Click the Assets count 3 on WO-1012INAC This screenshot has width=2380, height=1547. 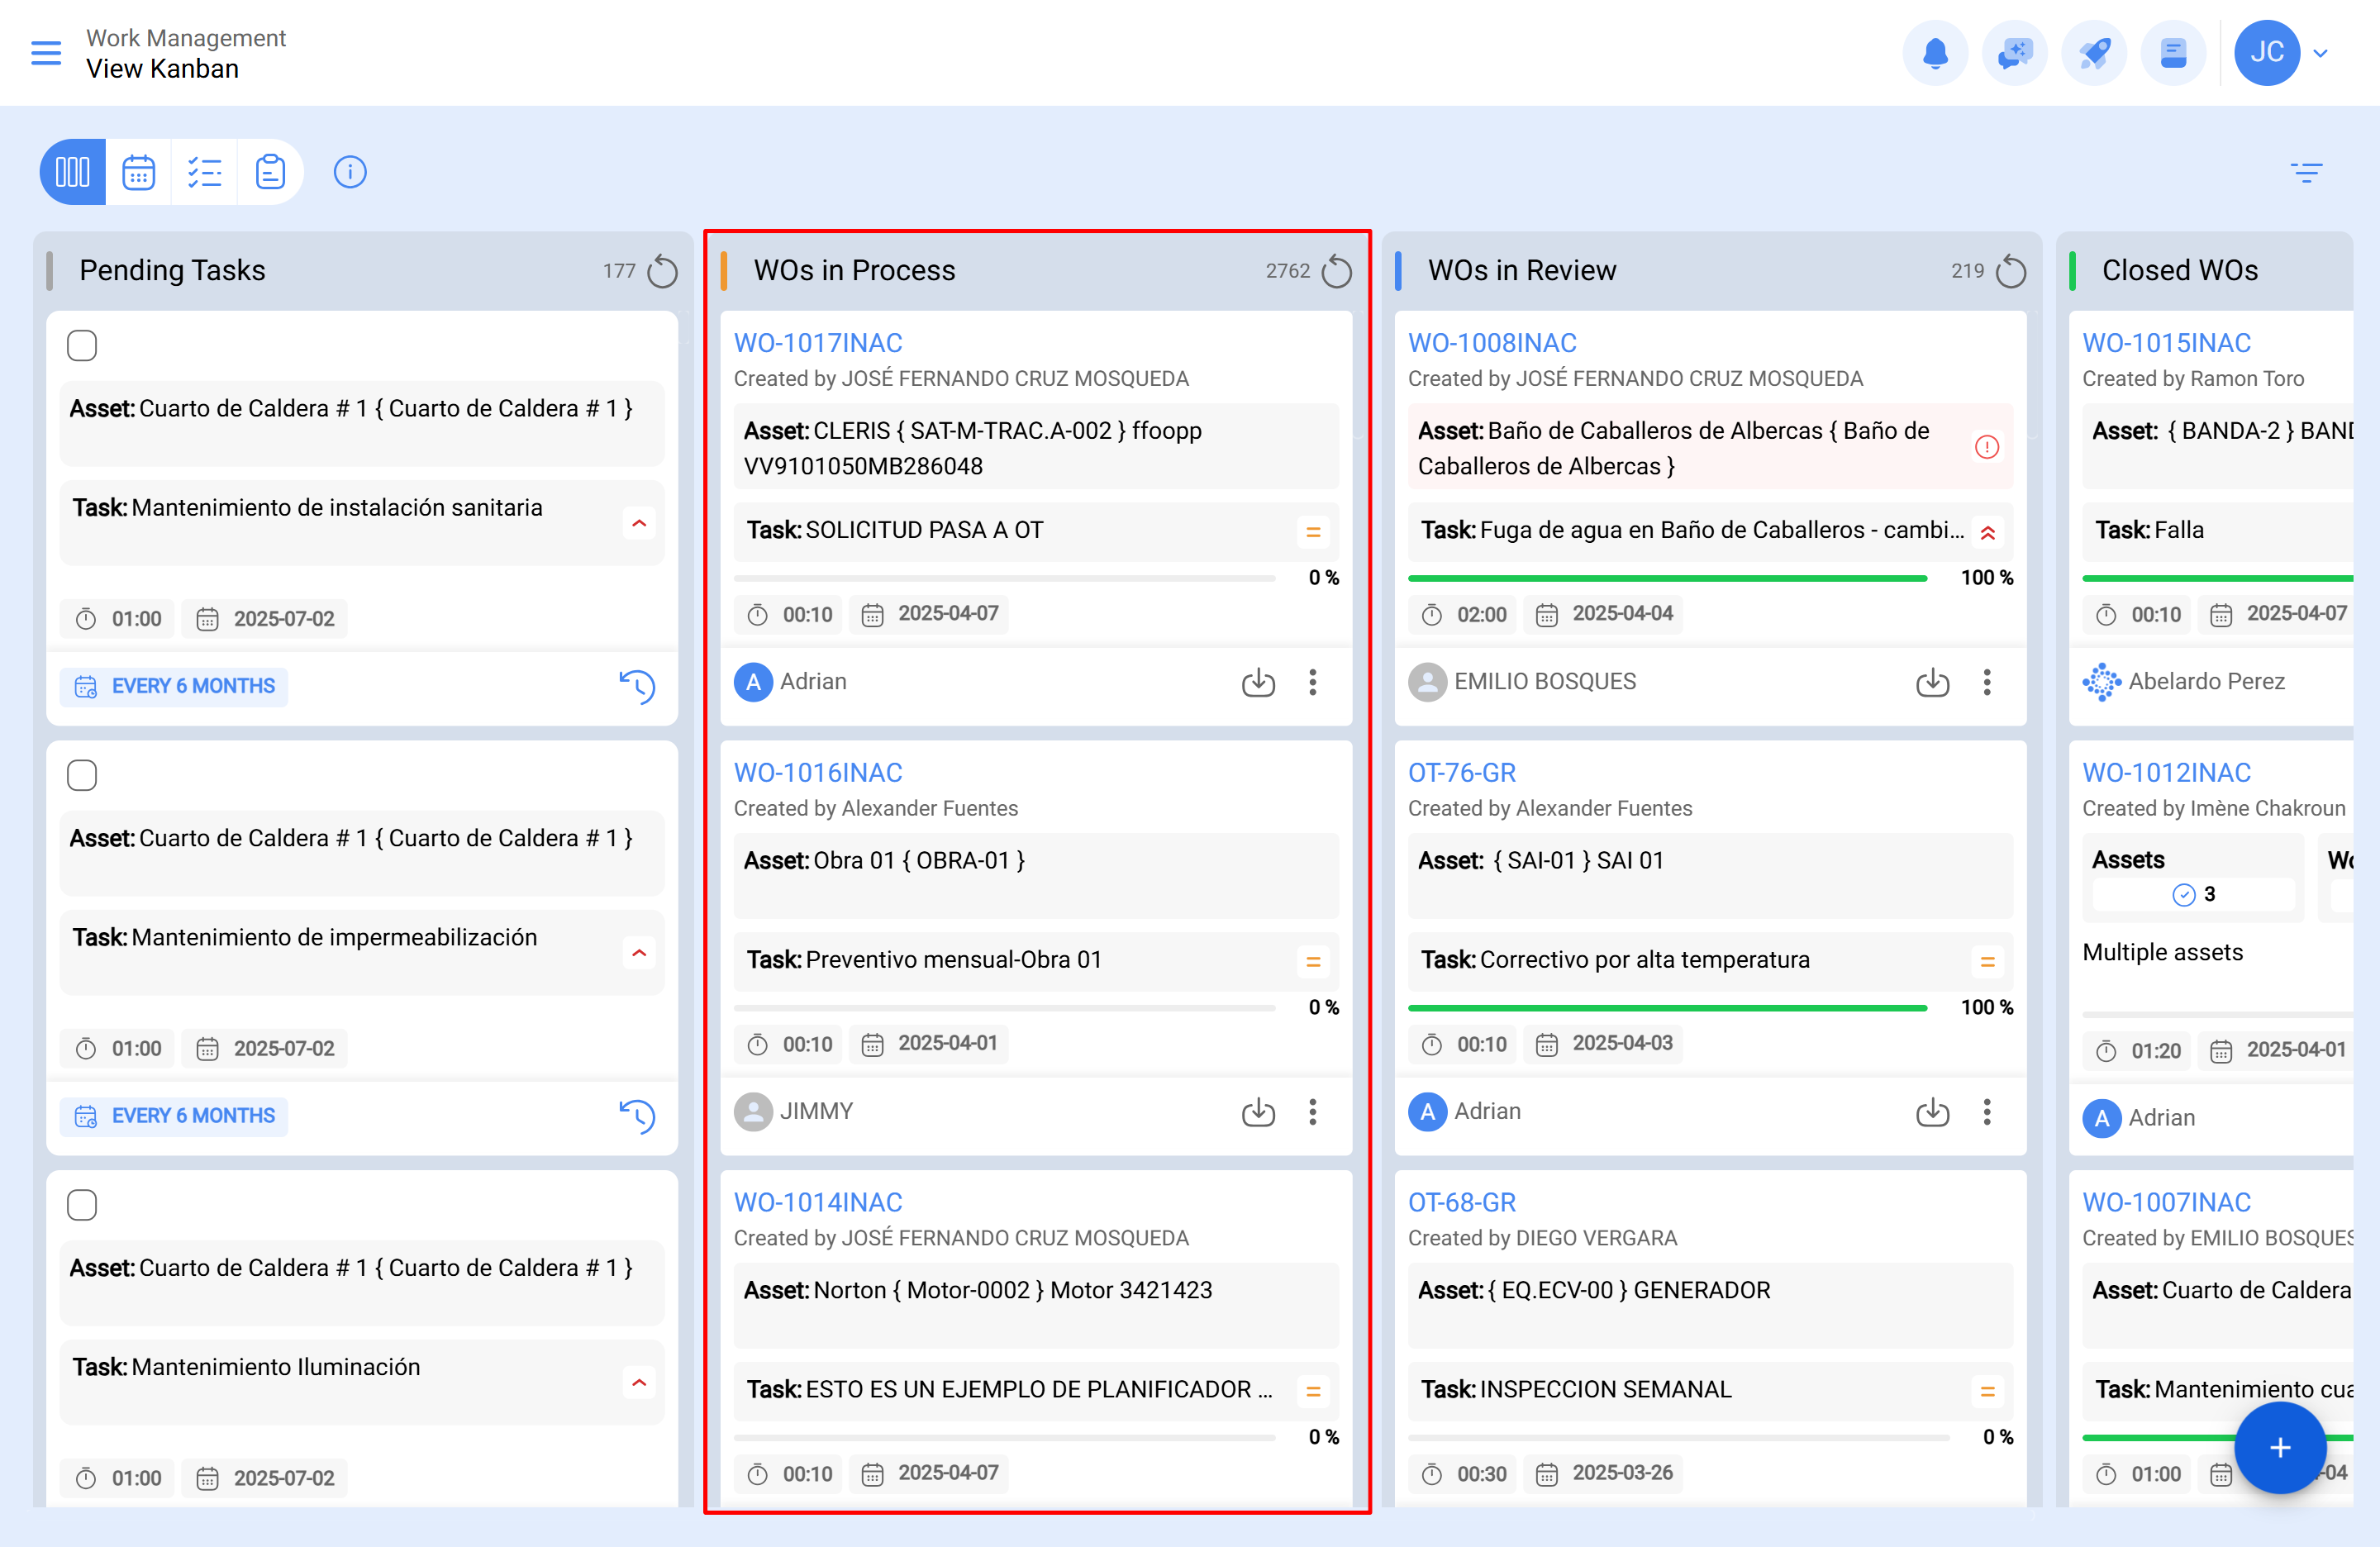pyautogui.click(x=2194, y=894)
